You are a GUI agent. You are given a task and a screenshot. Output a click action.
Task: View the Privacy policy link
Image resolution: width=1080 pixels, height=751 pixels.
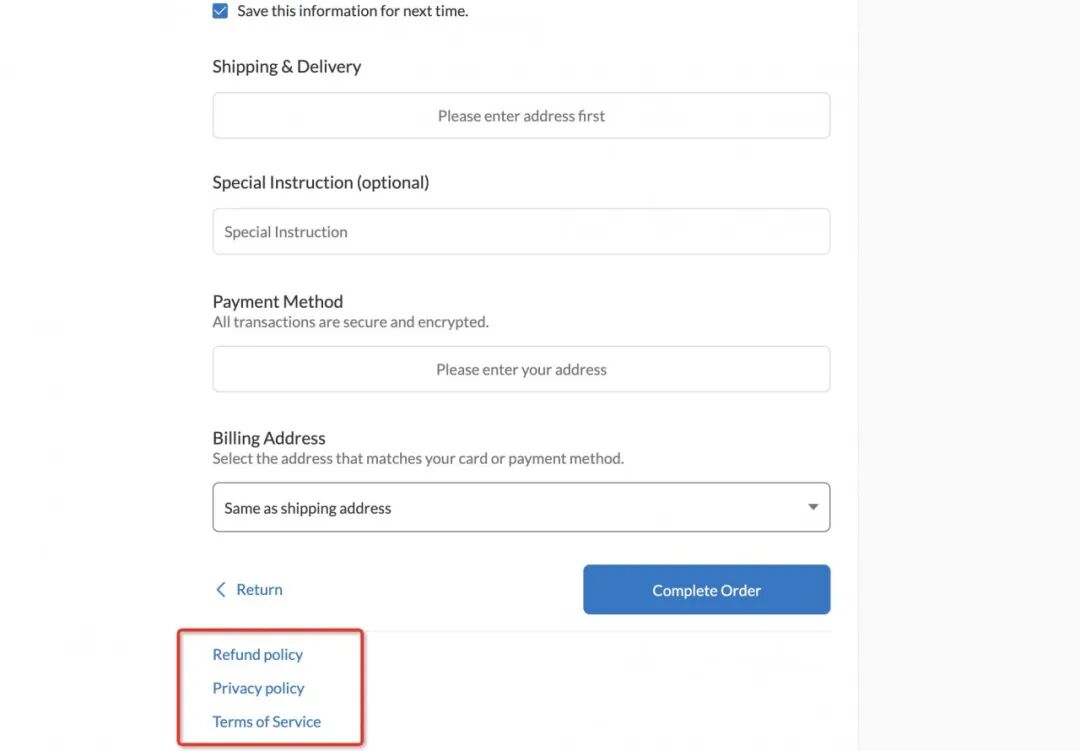tap(258, 688)
